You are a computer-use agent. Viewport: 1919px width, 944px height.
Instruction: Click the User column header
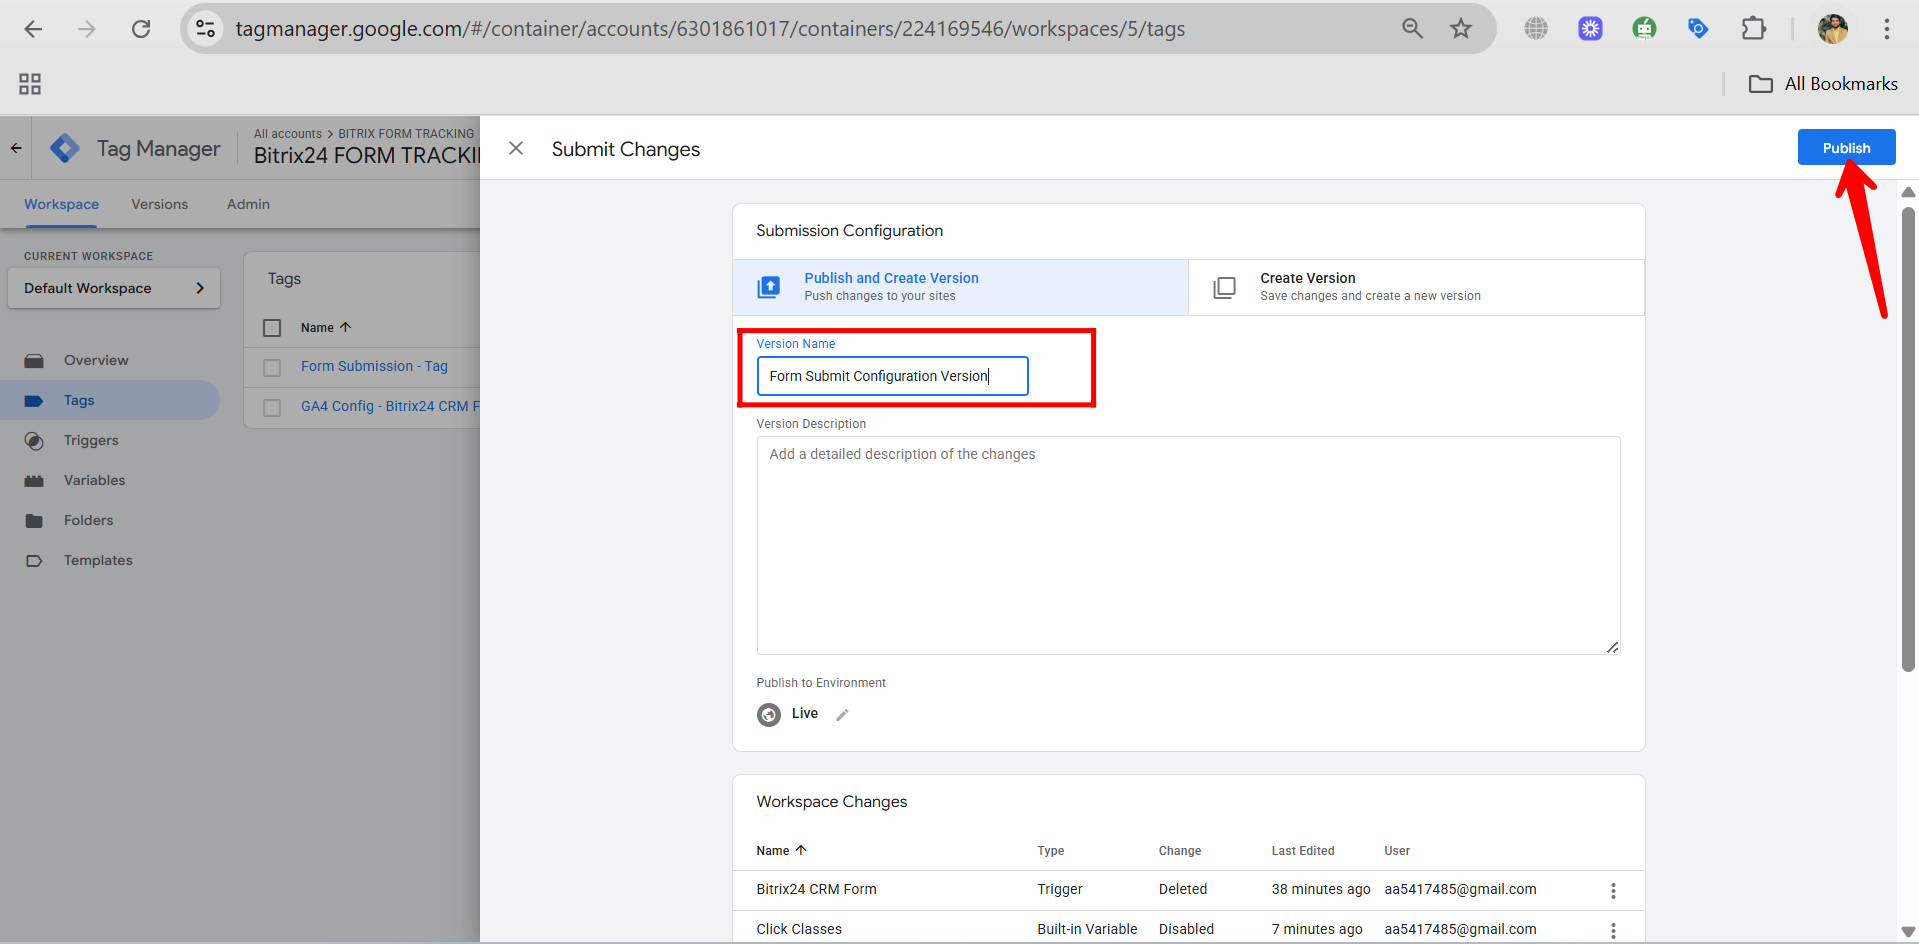click(1397, 851)
